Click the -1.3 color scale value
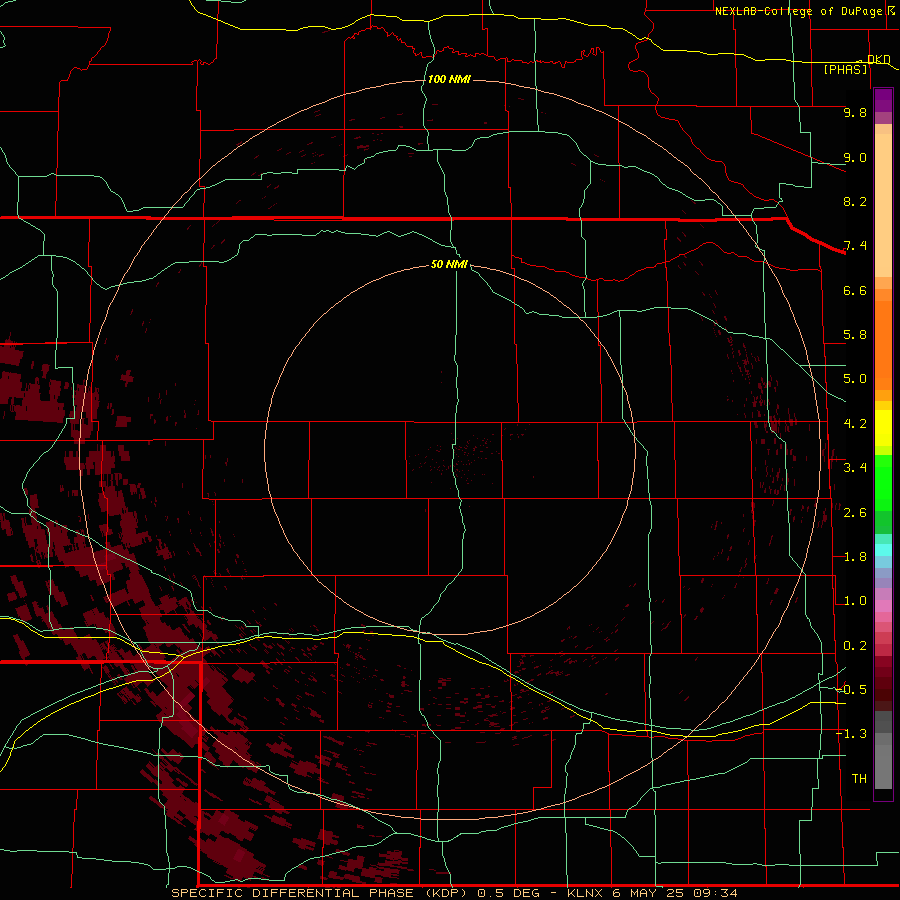This screenshot has width=900, height=900. point(852,734)
